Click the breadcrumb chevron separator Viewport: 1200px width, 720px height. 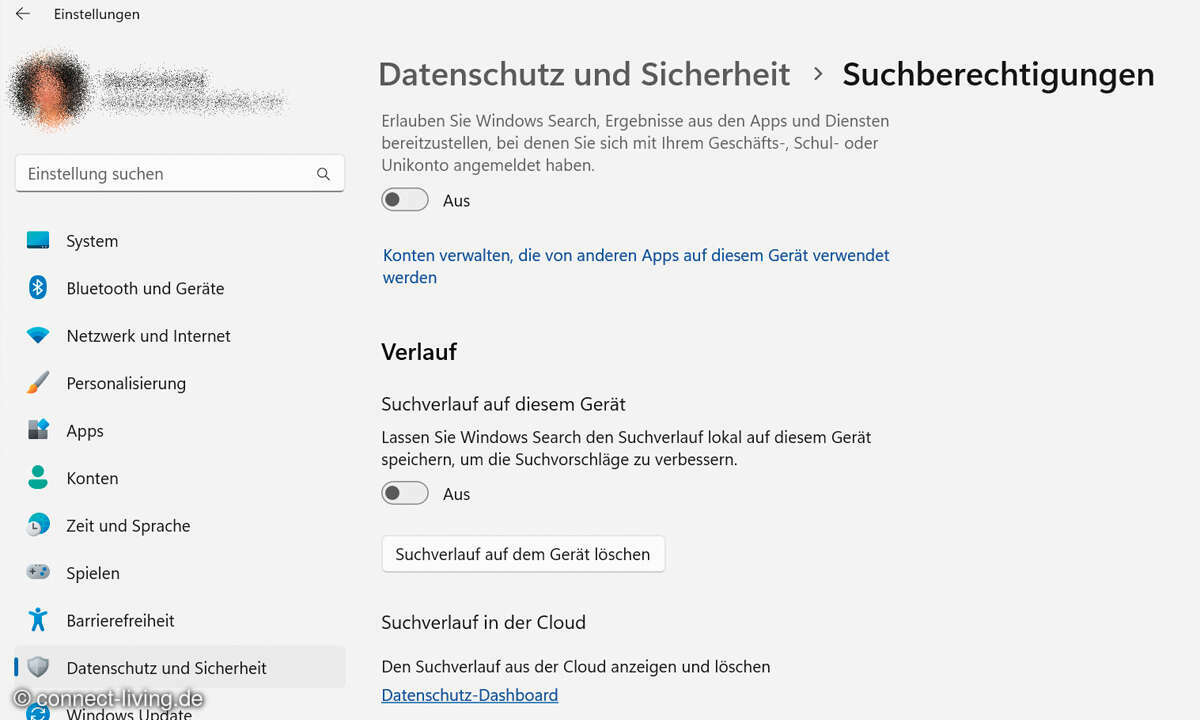(x=818, y=74)
